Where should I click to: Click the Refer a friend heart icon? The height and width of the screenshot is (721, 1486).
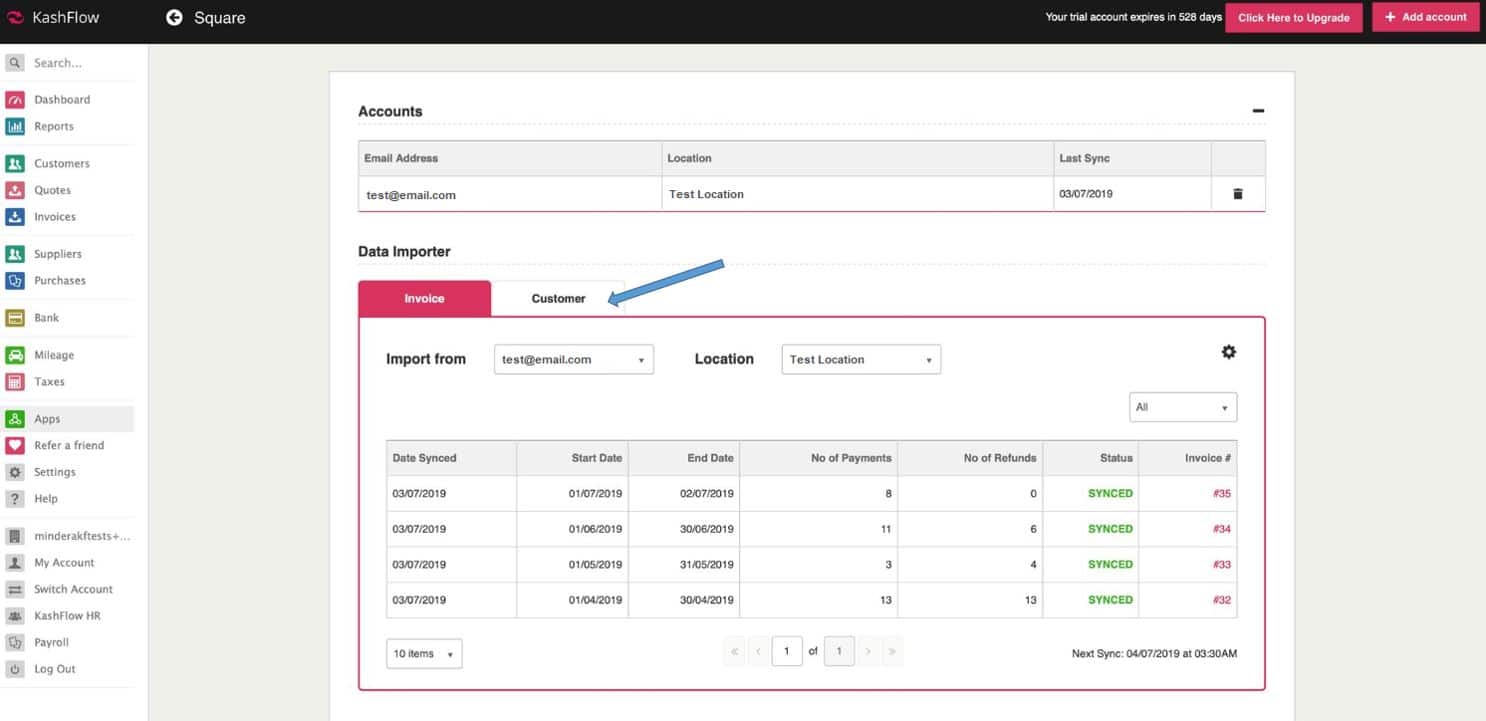(x=15, y=446)
